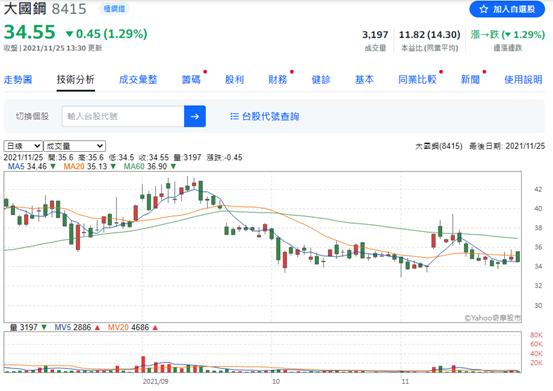
Task: Focus the stock code input field
Action: tap(123, 116)
